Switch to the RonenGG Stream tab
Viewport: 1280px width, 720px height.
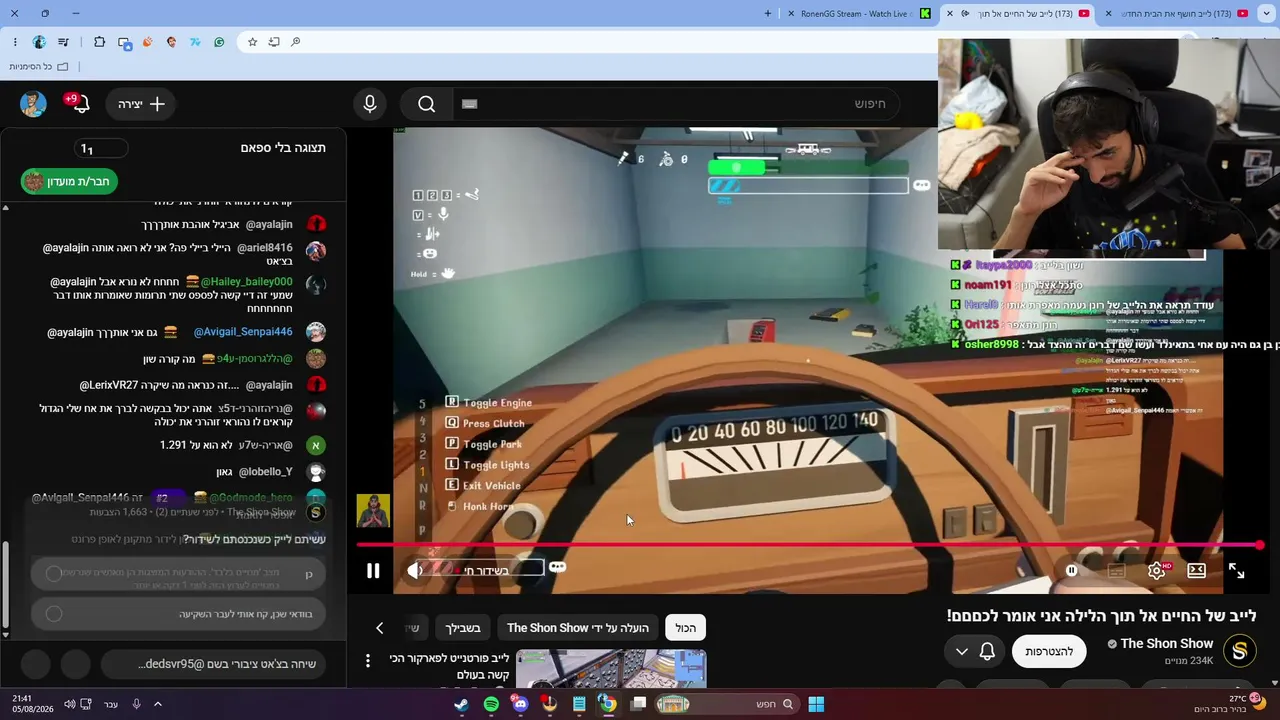[858, 13]
